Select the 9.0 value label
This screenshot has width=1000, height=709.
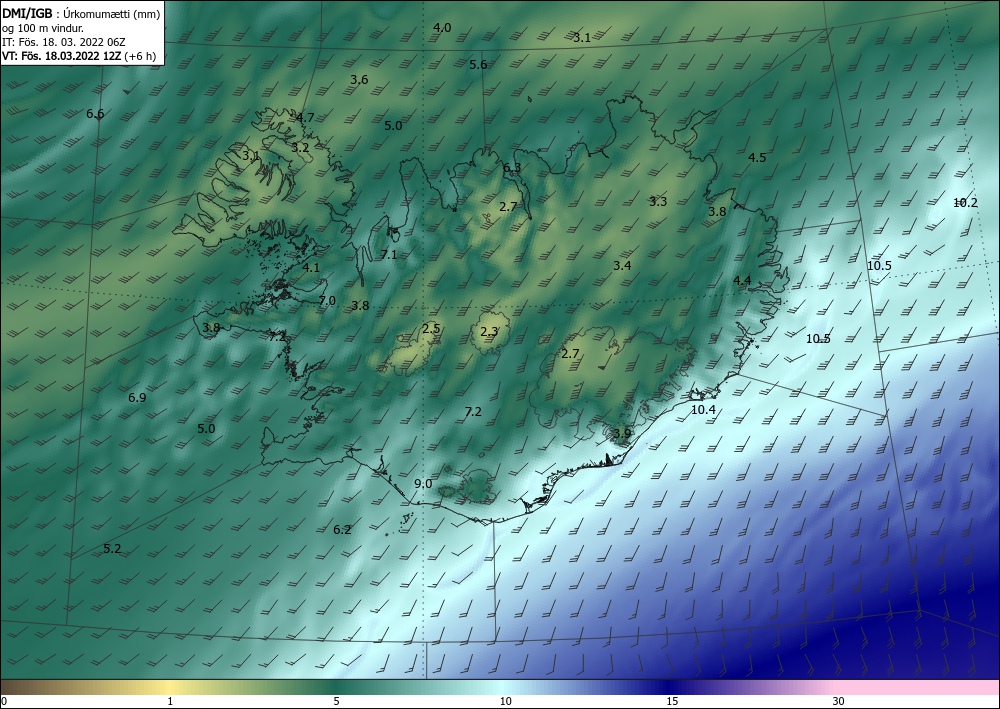pos(423,484)
